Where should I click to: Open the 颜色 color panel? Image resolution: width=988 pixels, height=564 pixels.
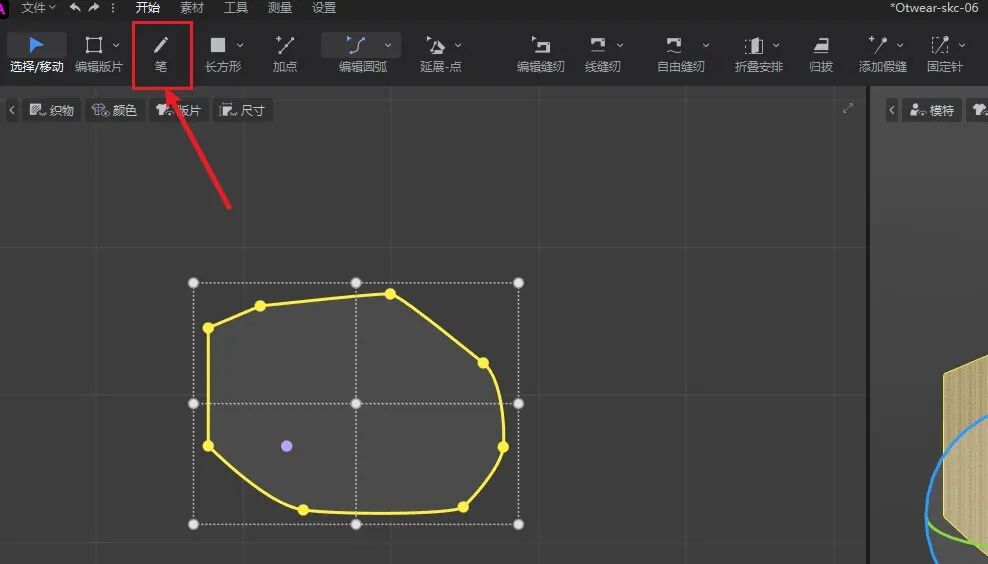pos(115,110)
